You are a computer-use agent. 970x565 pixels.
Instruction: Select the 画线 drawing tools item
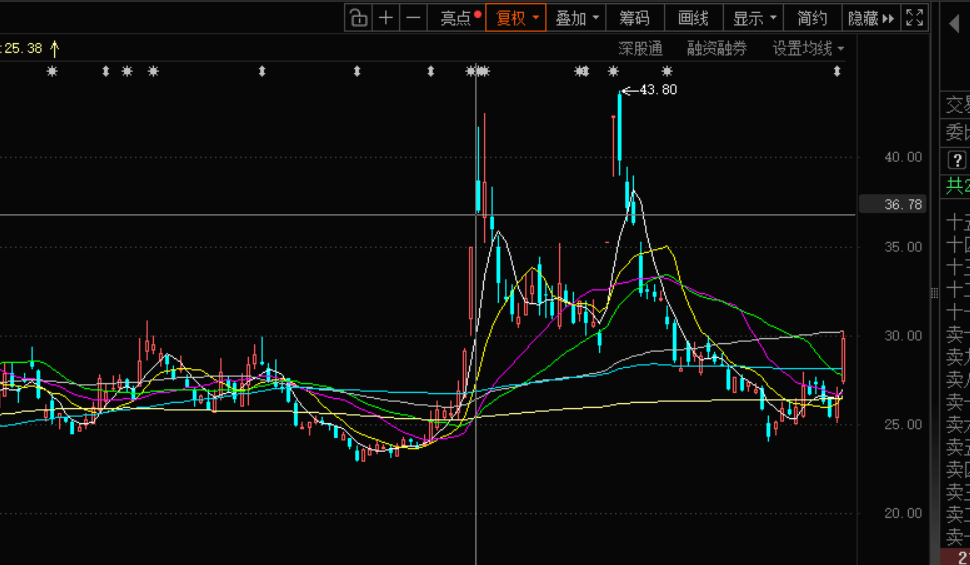pyautogui.click(x=693, y=18)
